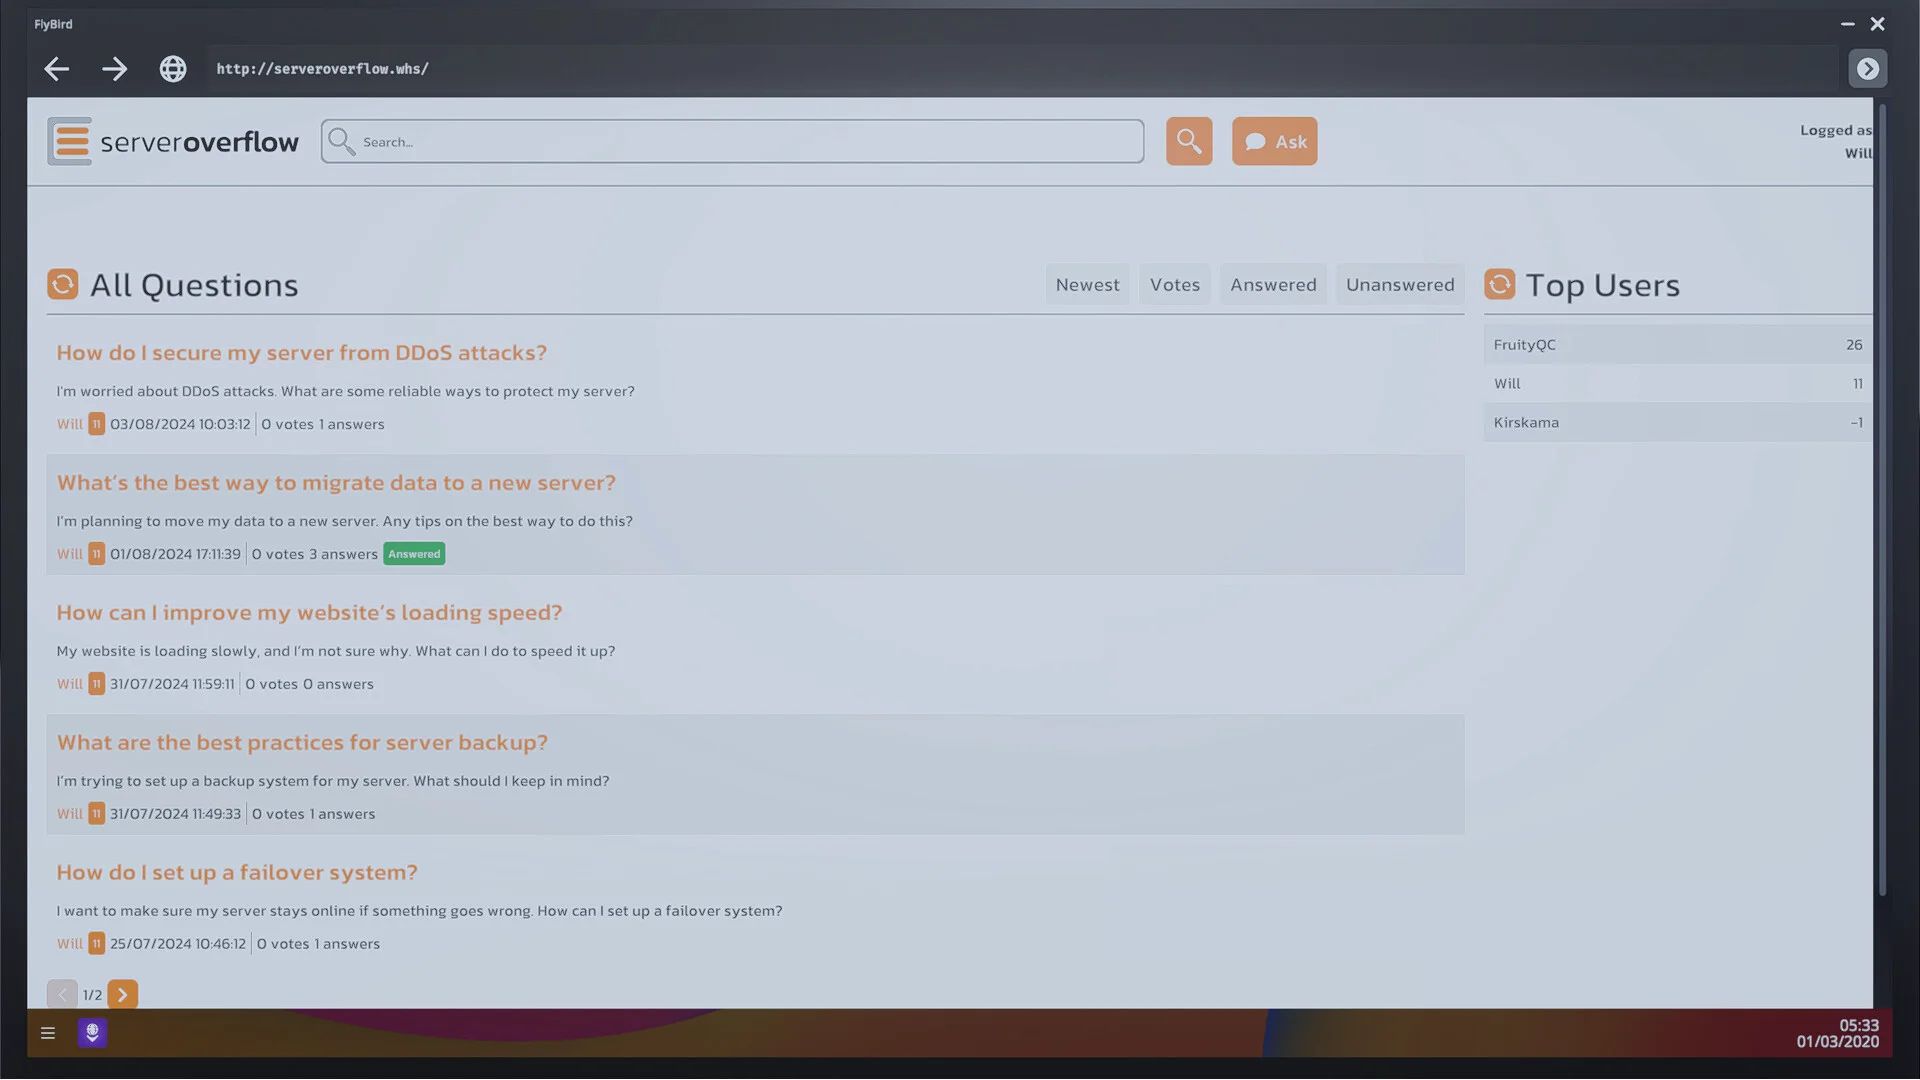Toggle the Unanswered questions filter

click(1399, 284)
